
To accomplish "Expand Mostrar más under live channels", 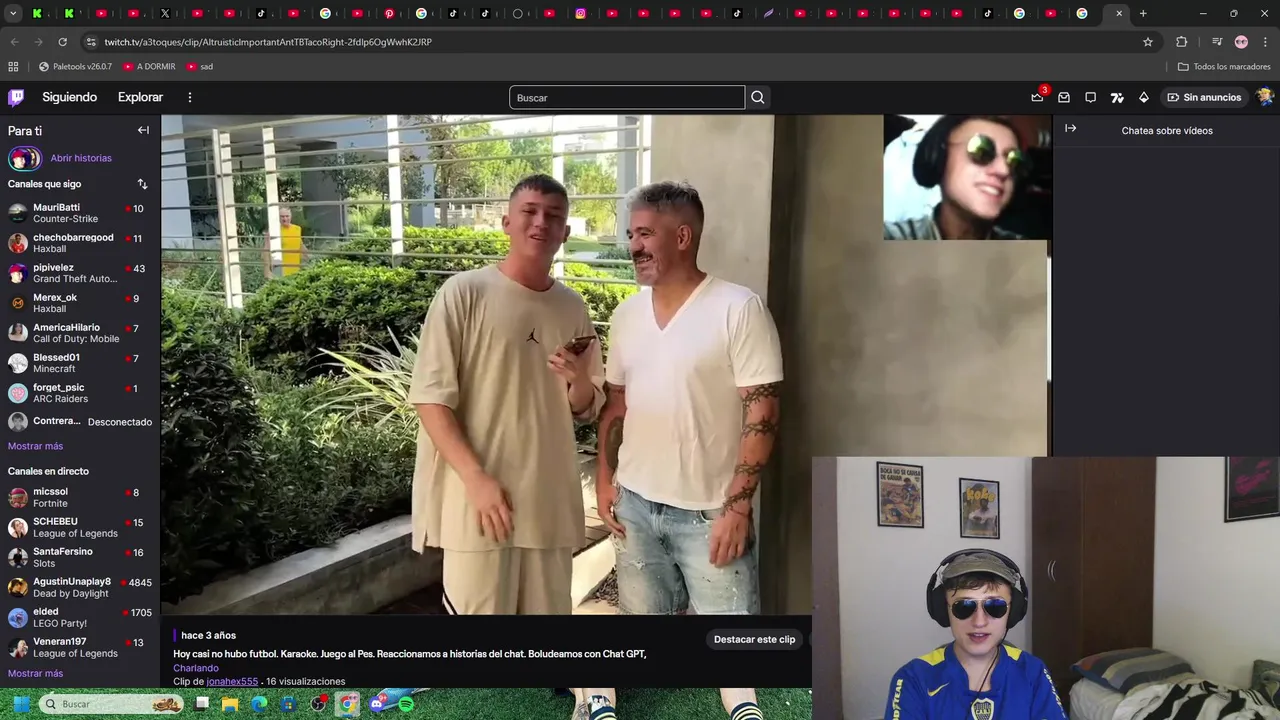I will pos(35,673).
